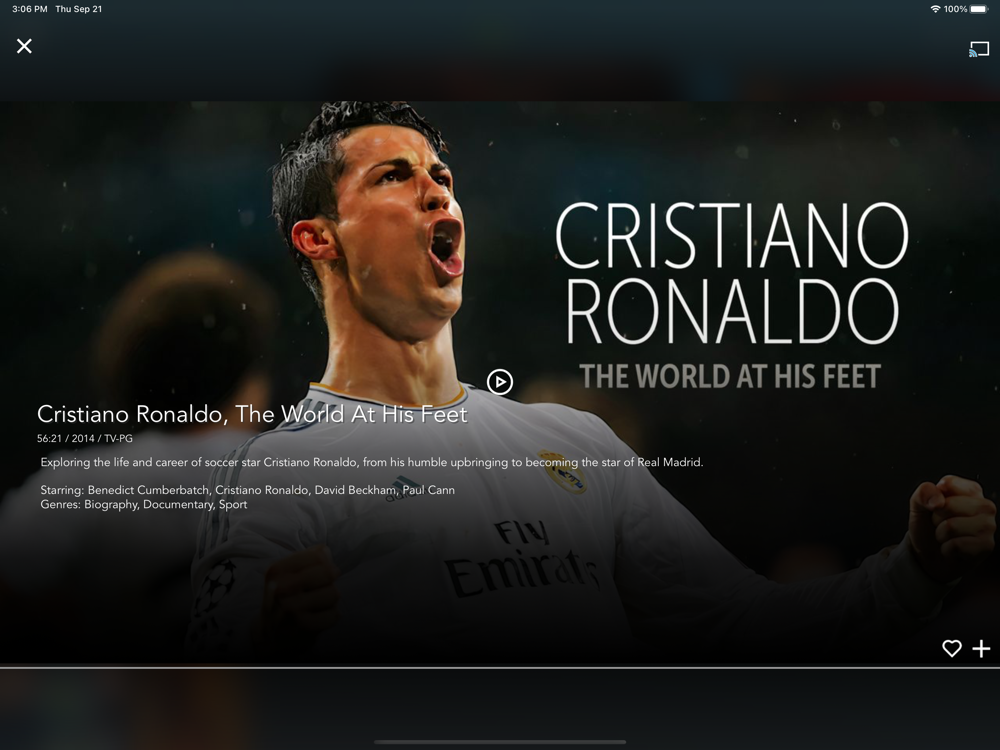The width and height of the screenshot is (1000, 750).
Task: Click the poster subtitle "THE WORLD AT HIS FEET"
Action: click(730, 376)
